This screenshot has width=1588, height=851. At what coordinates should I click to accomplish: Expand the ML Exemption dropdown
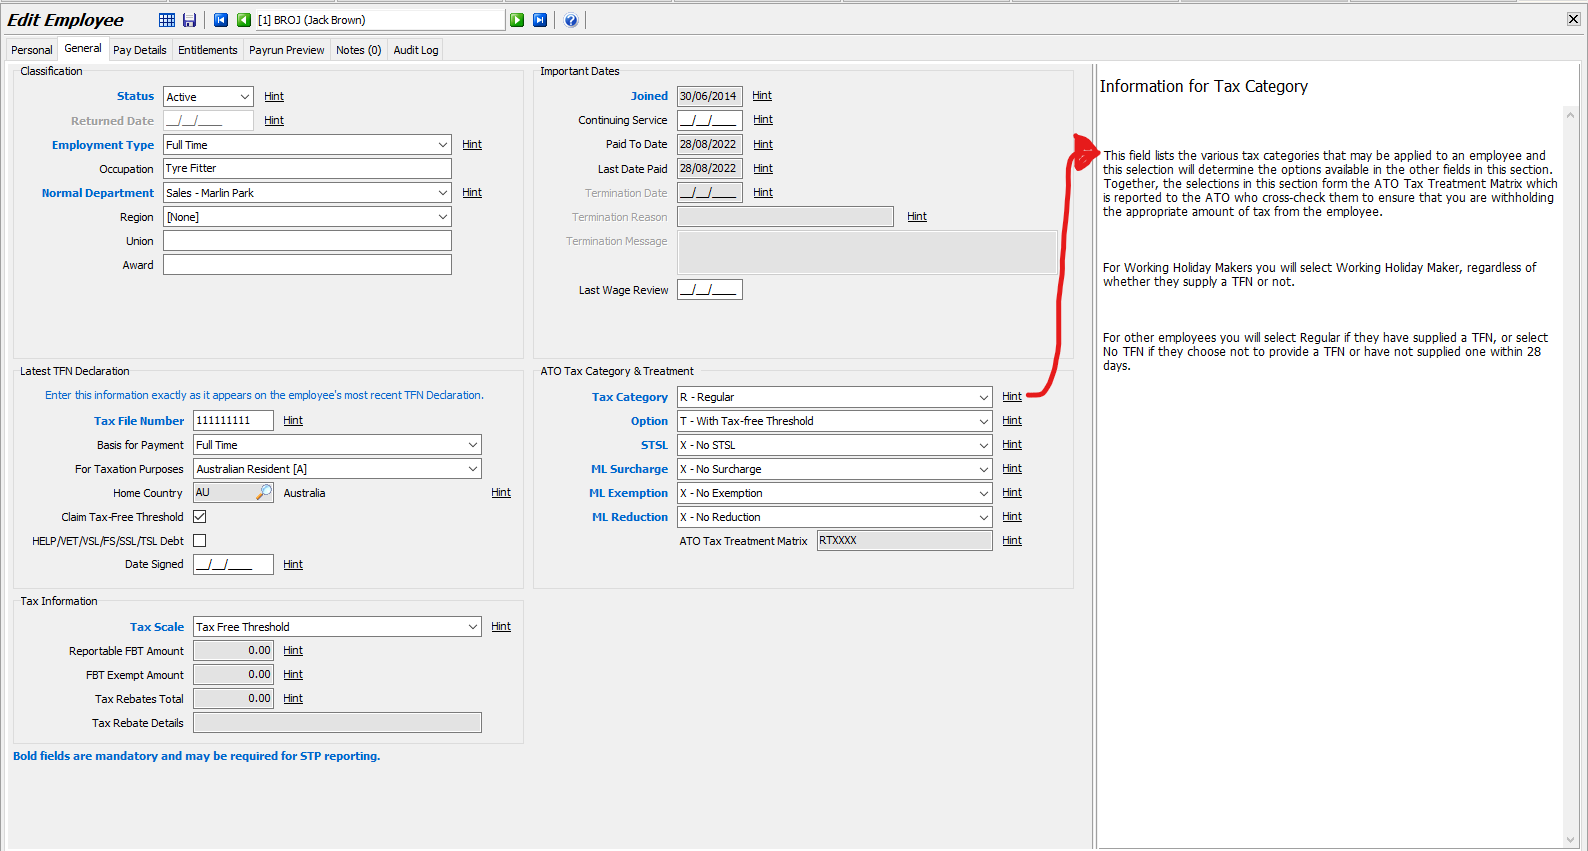point(983,493)
